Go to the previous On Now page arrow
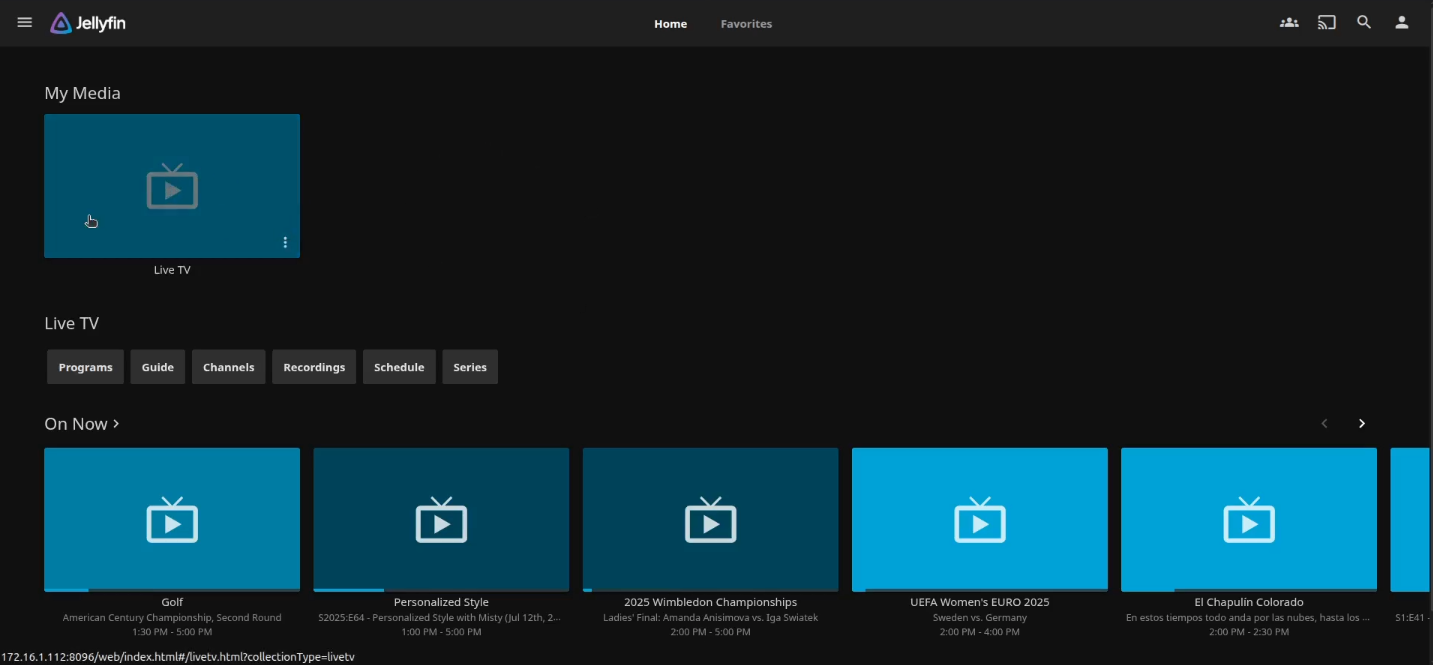This screenshot has height=665, width=1433. [x=1325, y=424]
